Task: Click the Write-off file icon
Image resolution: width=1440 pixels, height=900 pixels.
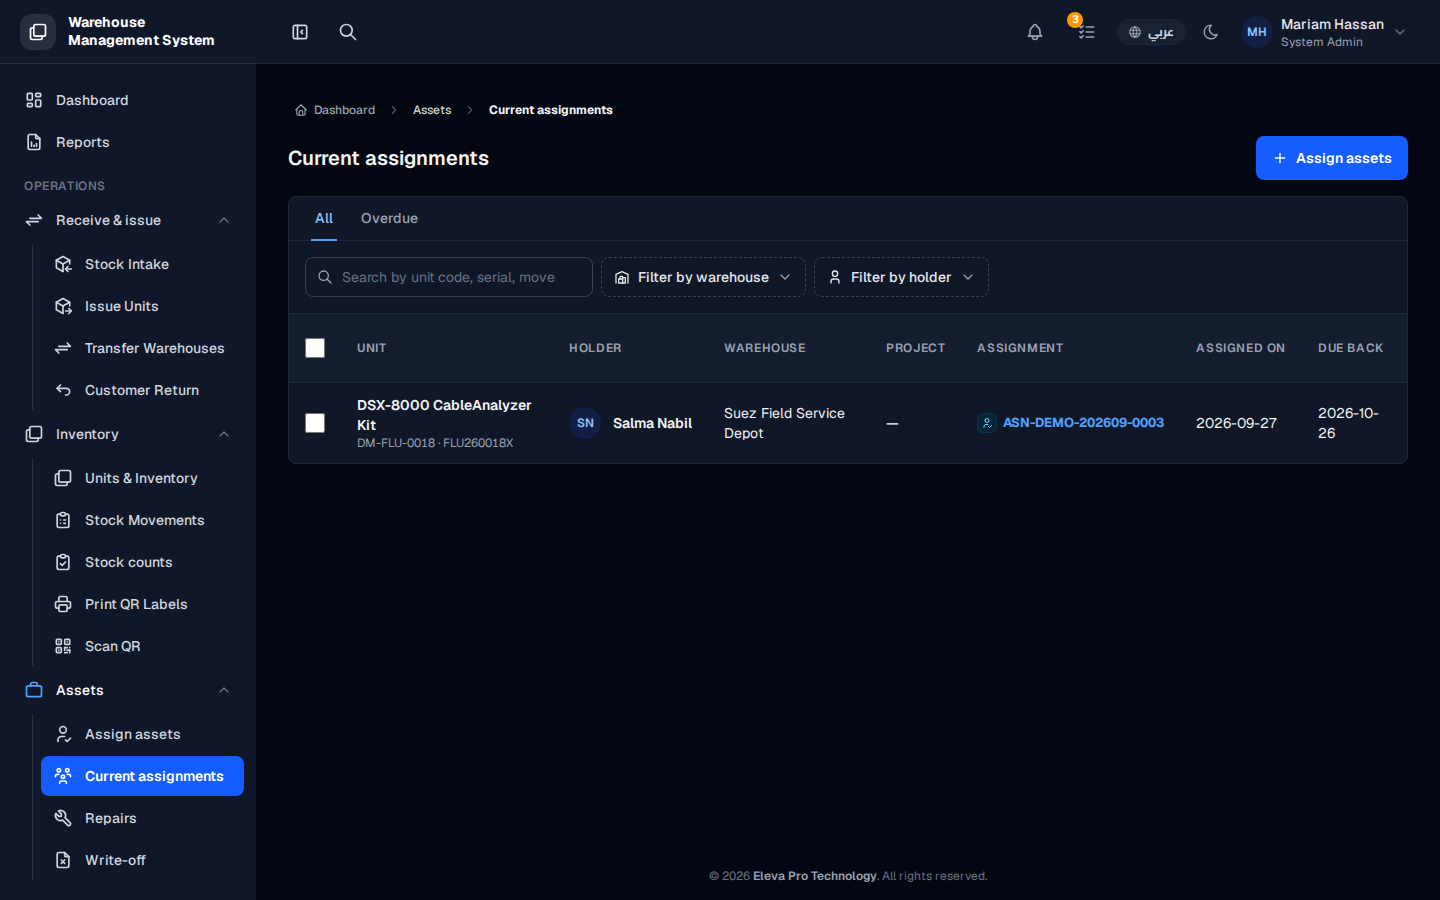Action: (x=63, y=860)
